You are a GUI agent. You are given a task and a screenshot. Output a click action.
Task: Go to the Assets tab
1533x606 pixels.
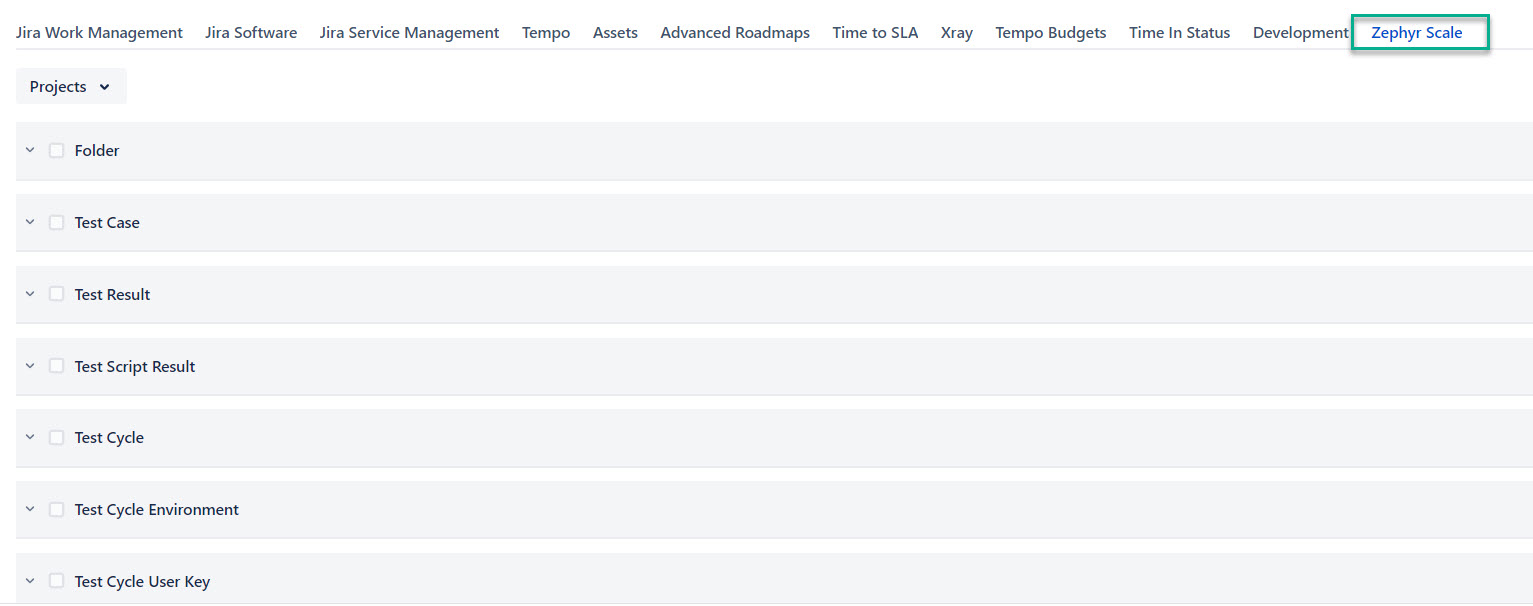point(615,33)
